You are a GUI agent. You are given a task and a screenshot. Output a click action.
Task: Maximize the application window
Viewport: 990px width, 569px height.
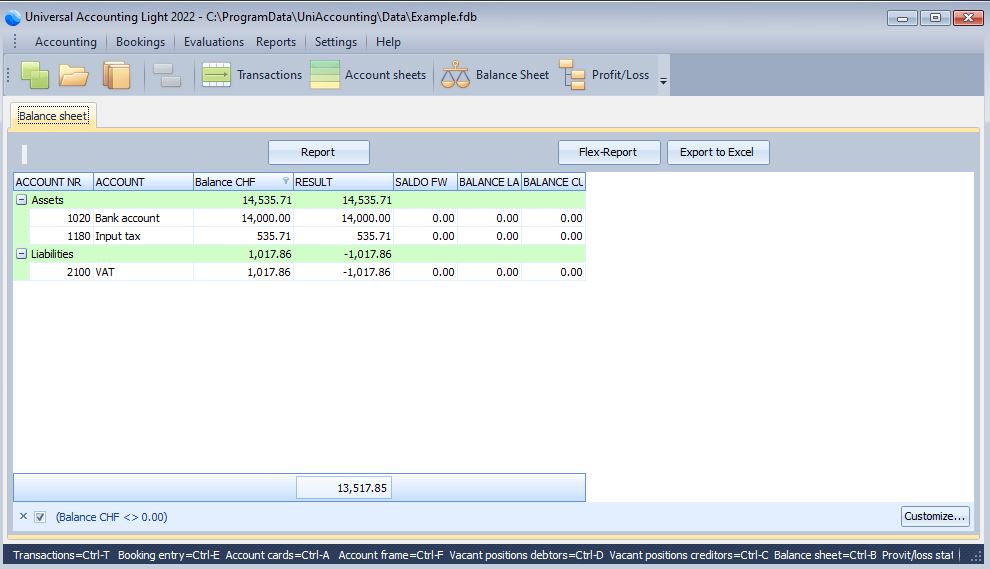935,18
